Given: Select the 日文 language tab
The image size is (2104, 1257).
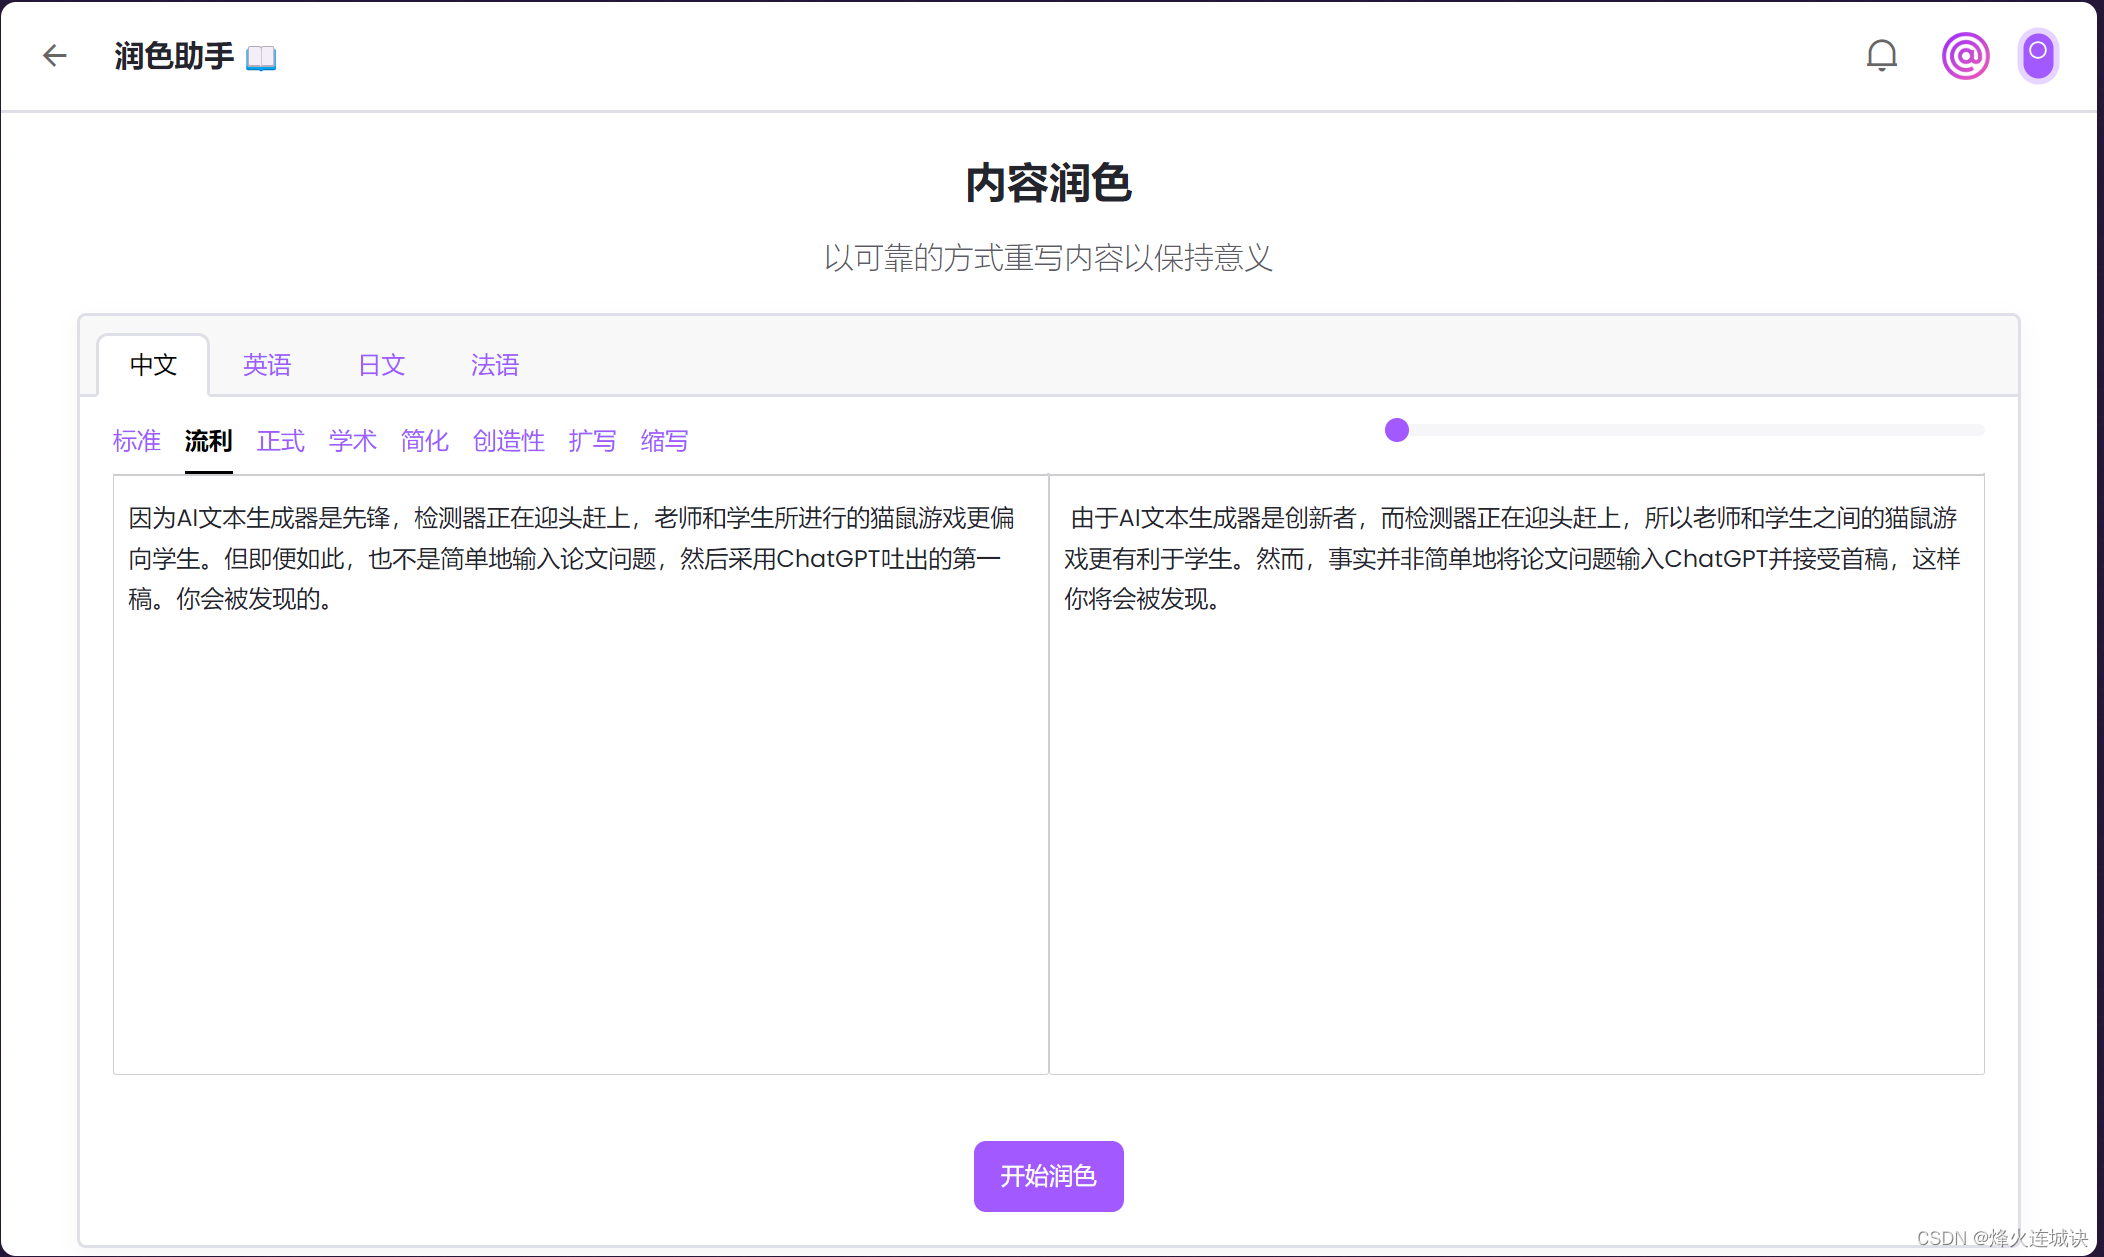Looking at the screenshot, I should [381, 365].
